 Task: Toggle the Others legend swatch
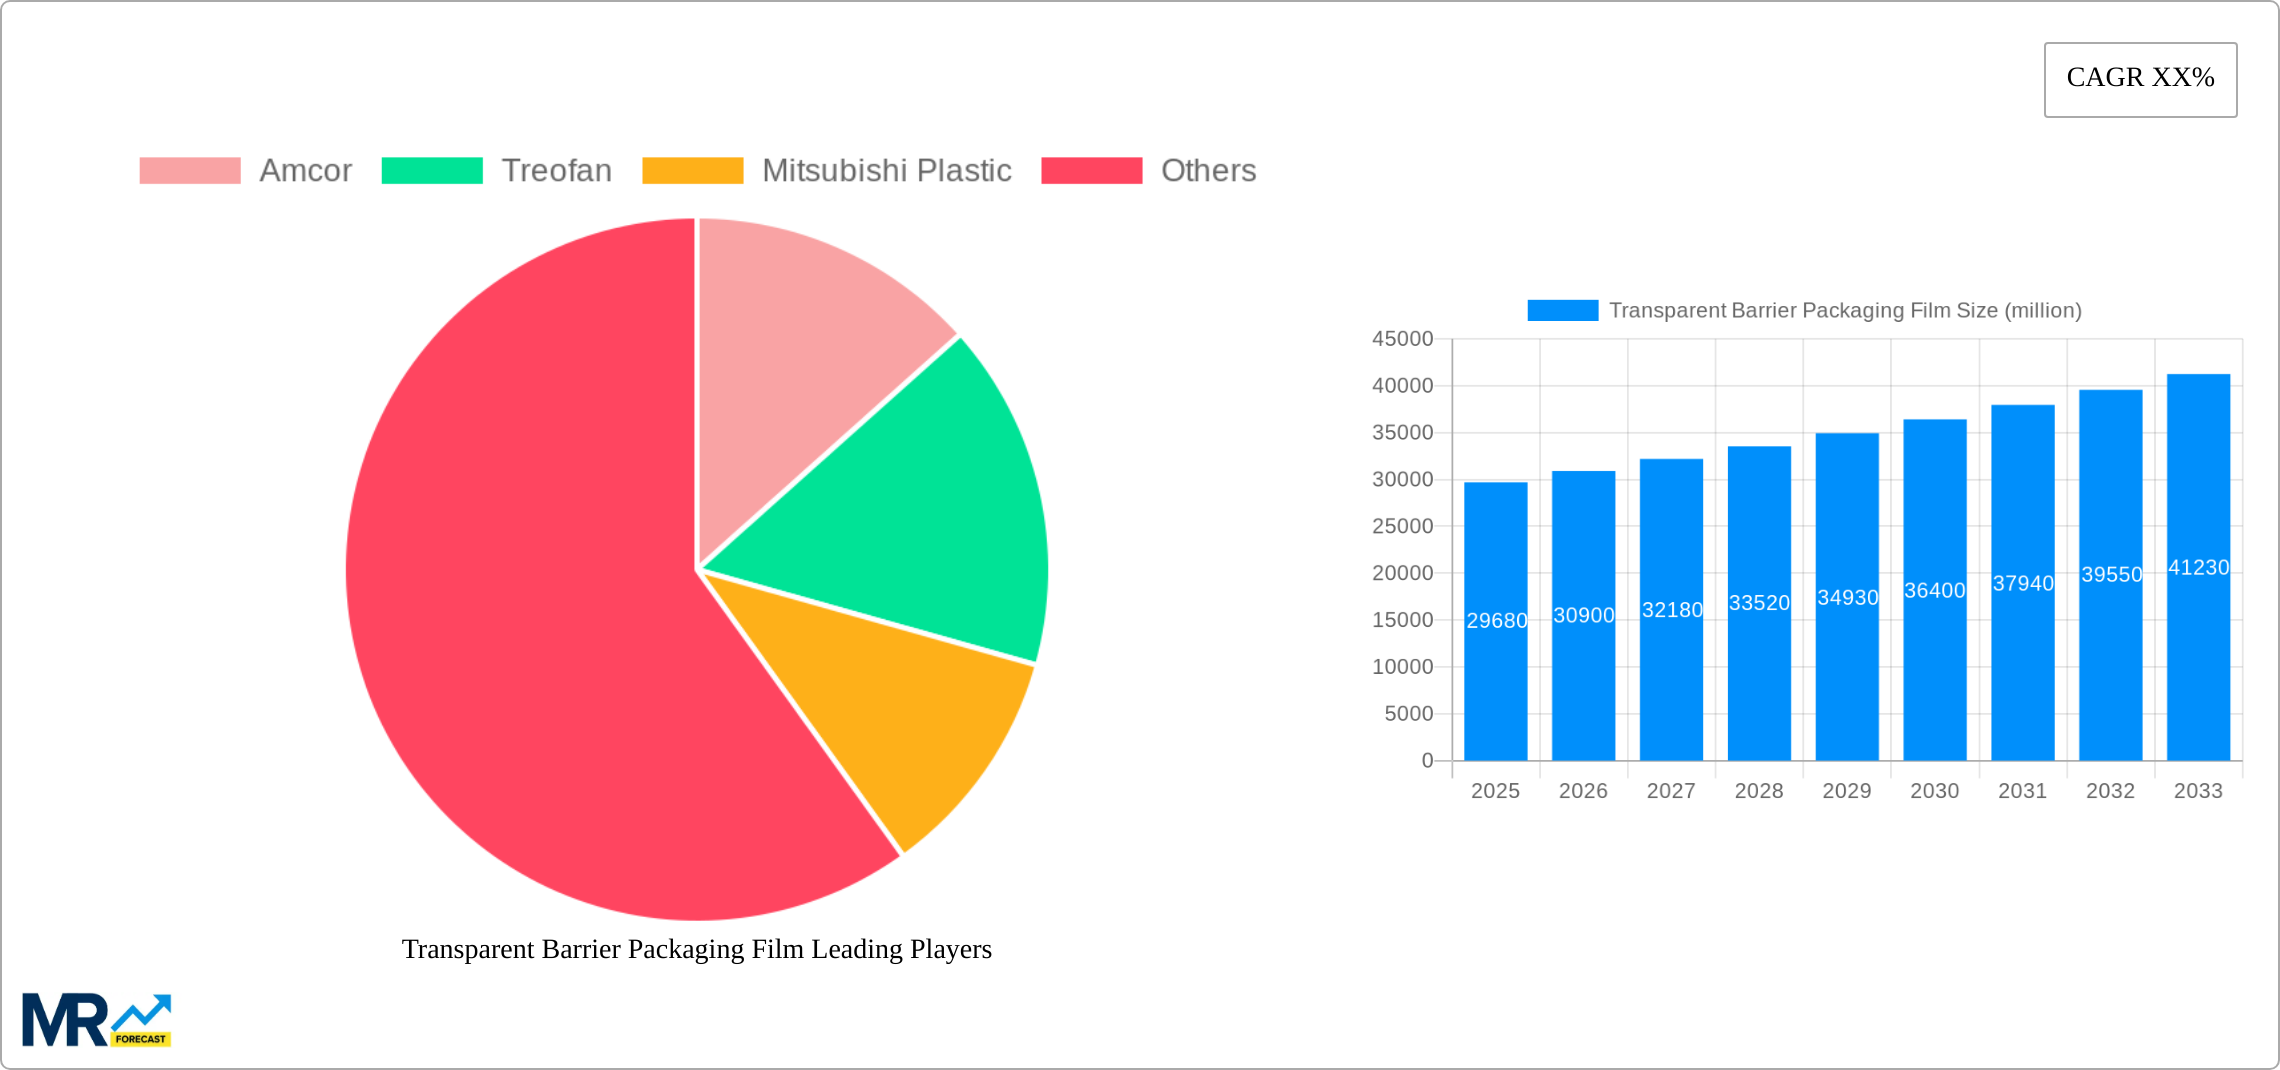click(1091, 171)
